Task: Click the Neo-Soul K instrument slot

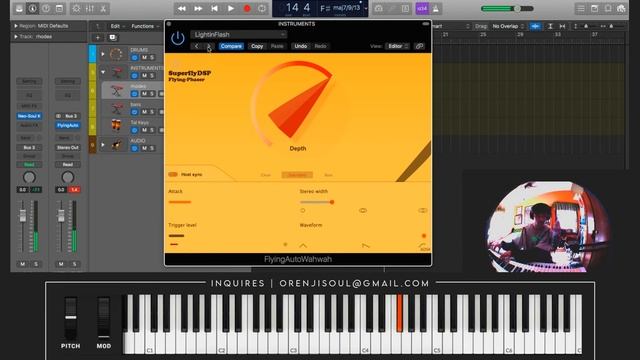Action: point(29,116)
